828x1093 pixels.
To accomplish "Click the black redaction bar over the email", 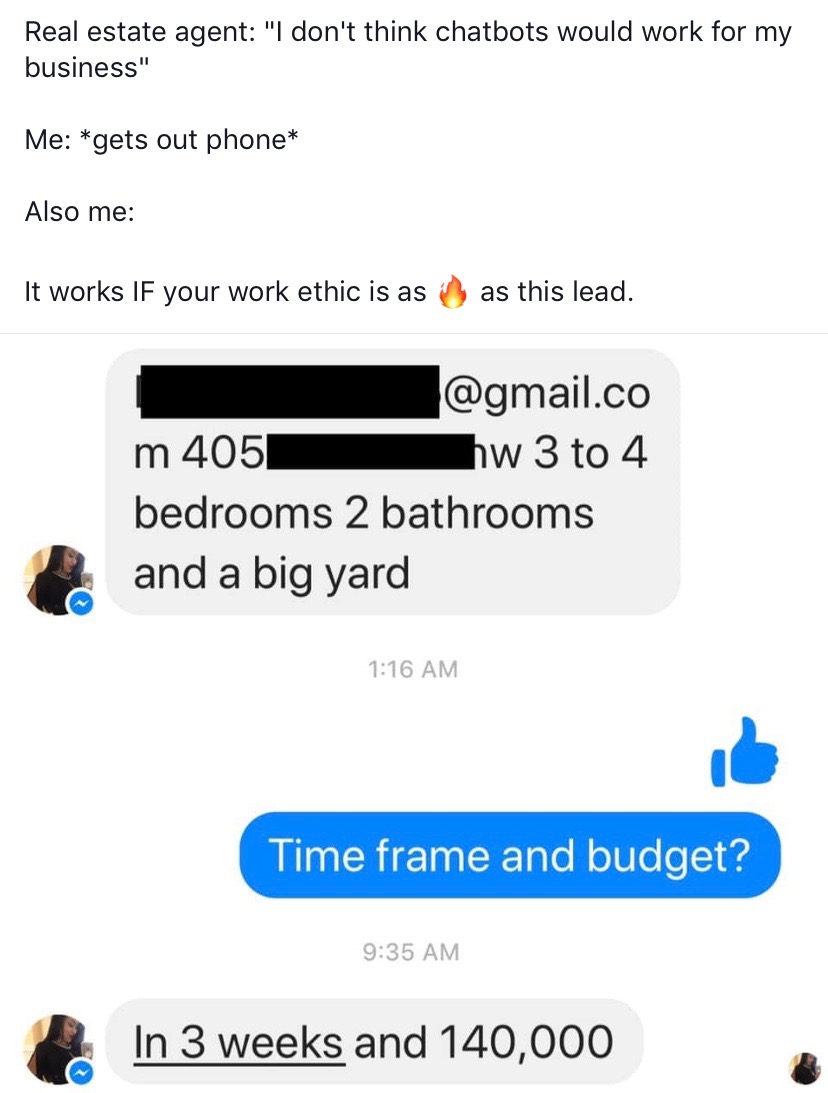I will coord(289,392).
